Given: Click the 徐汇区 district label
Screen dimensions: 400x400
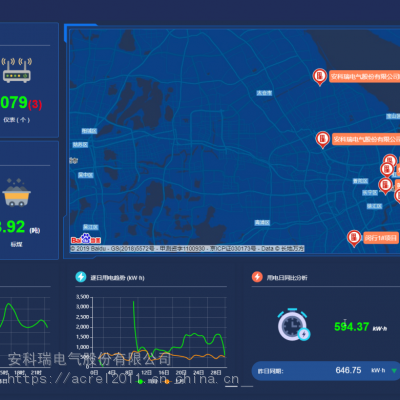Looking at the screenshot, I should [x=375, y=206].
